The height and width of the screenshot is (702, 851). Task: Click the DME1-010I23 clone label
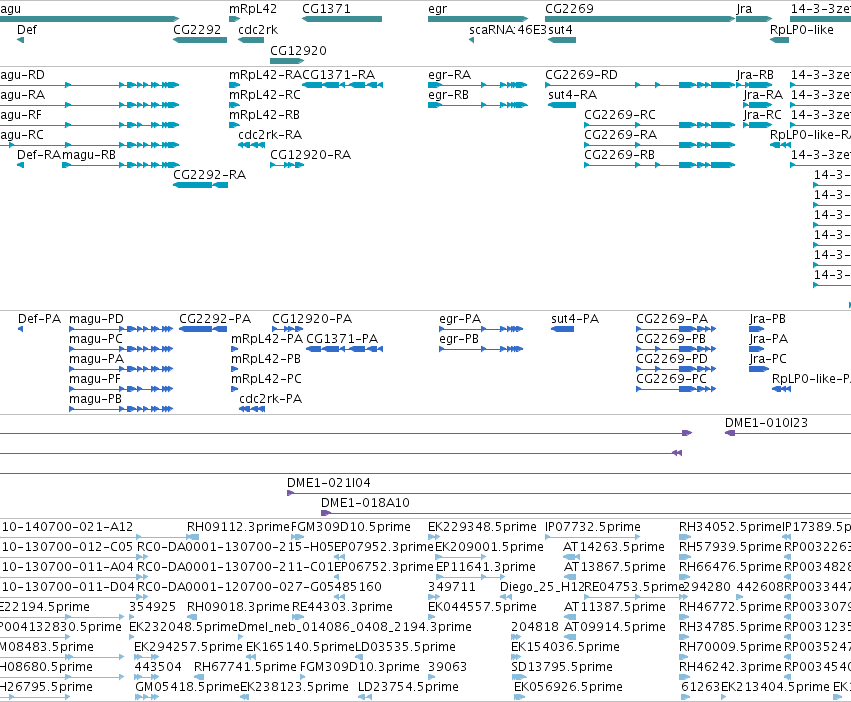[766, 423]
